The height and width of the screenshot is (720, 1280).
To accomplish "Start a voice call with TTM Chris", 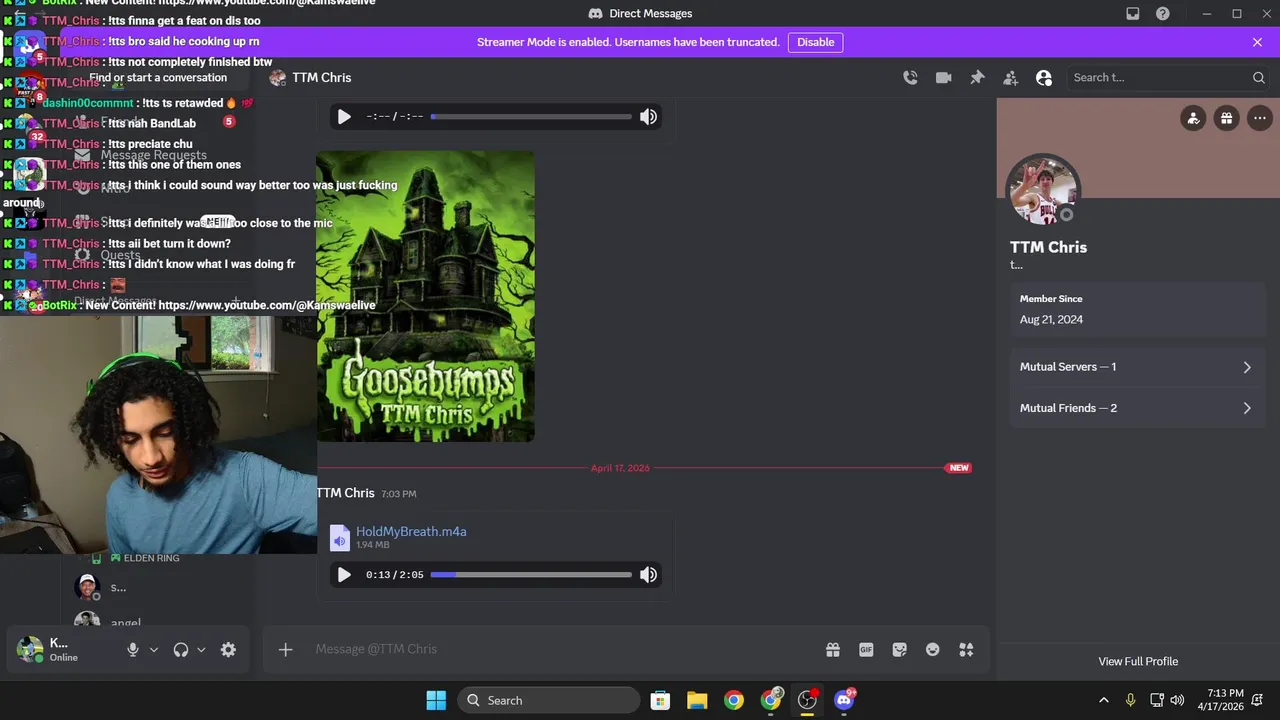I will click(910, 78).
